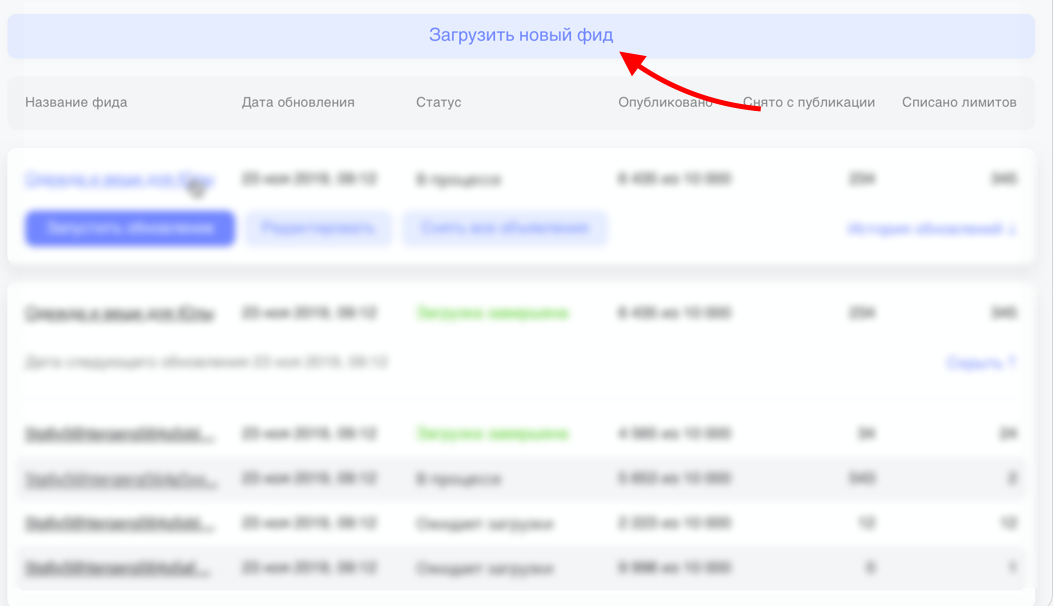The image size is (1053, 606).
Task: Open the last feed link in history list
Action: (x=119, y=569)
